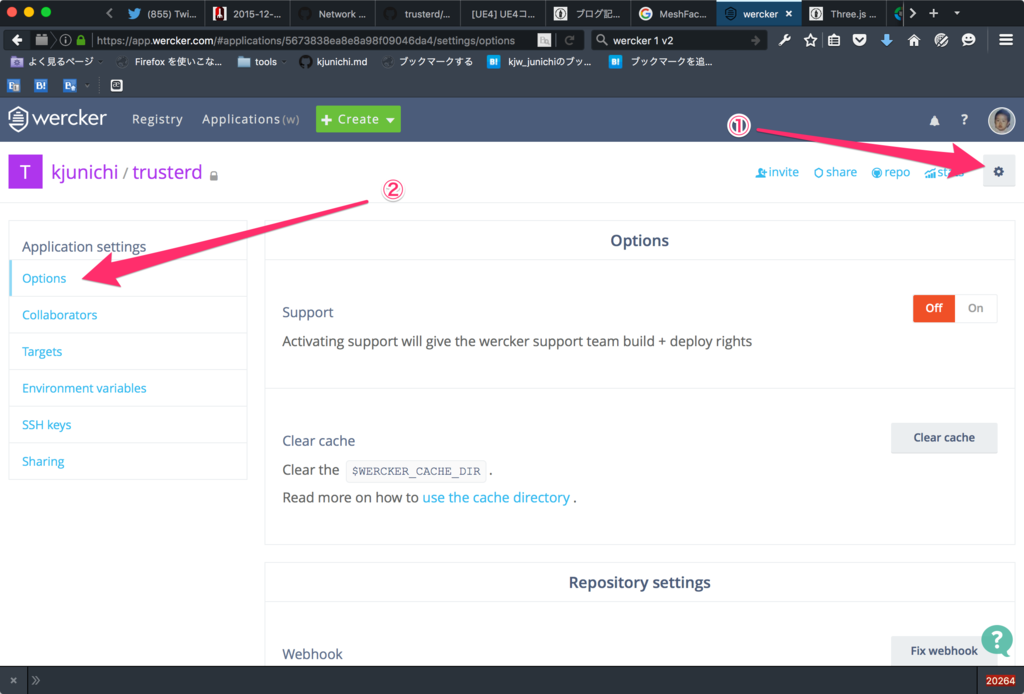The height and width of the screenshot is (694, 1024).
Task: Switch to the [UE4] tab
Action: 504,14
